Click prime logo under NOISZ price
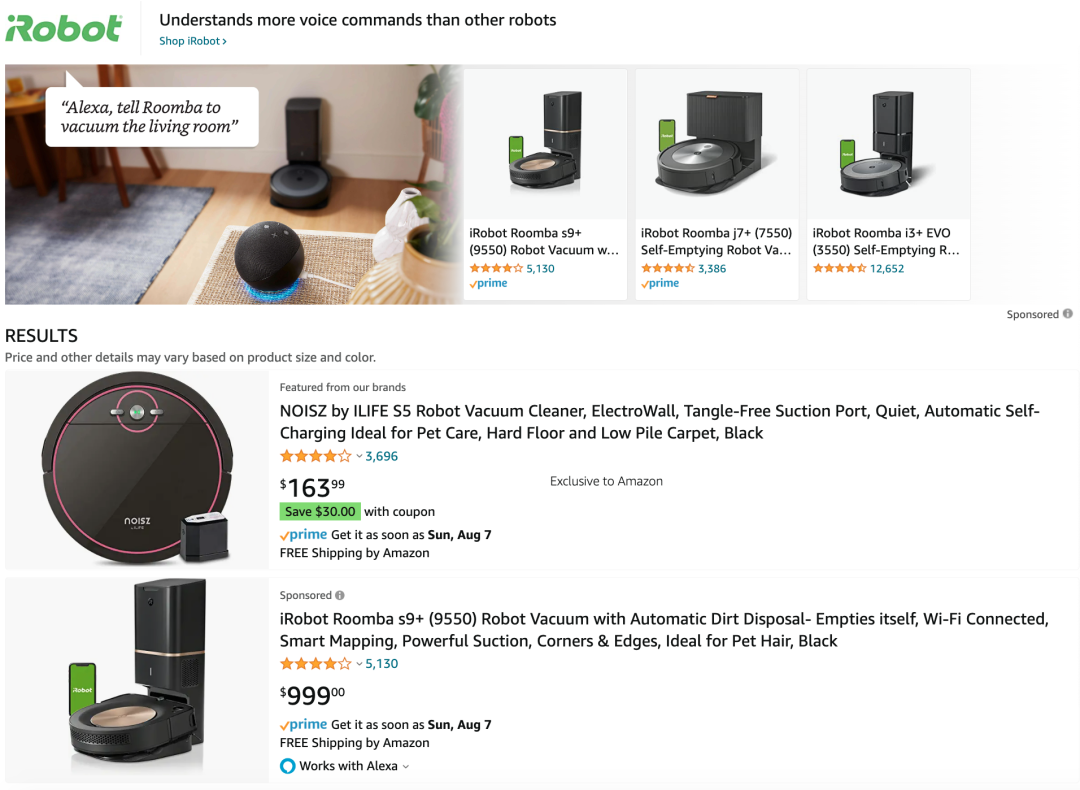Screen dimensions: 1080x790 click(303, 534)
